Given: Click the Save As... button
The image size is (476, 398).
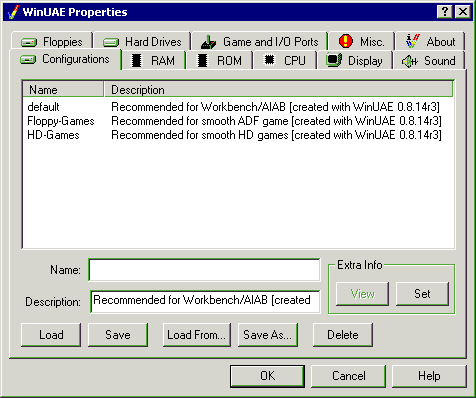Looking at the screenshot, I should point(268,335).
